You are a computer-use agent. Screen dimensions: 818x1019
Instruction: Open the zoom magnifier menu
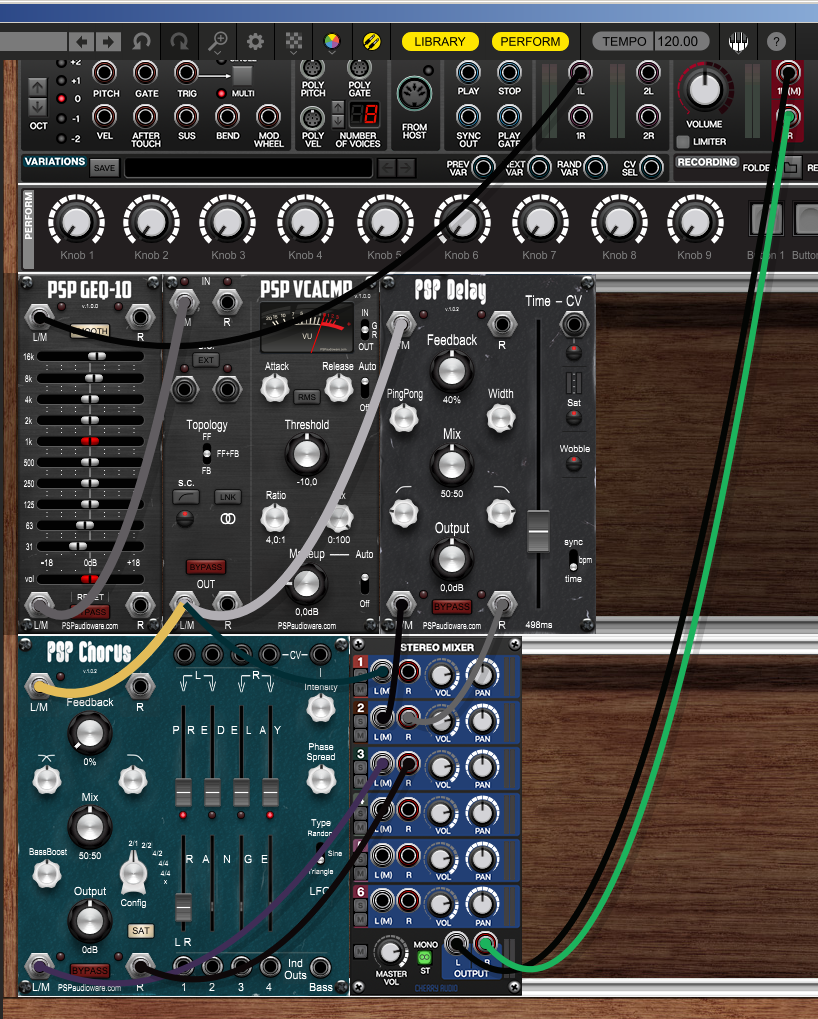click(217, 42)
